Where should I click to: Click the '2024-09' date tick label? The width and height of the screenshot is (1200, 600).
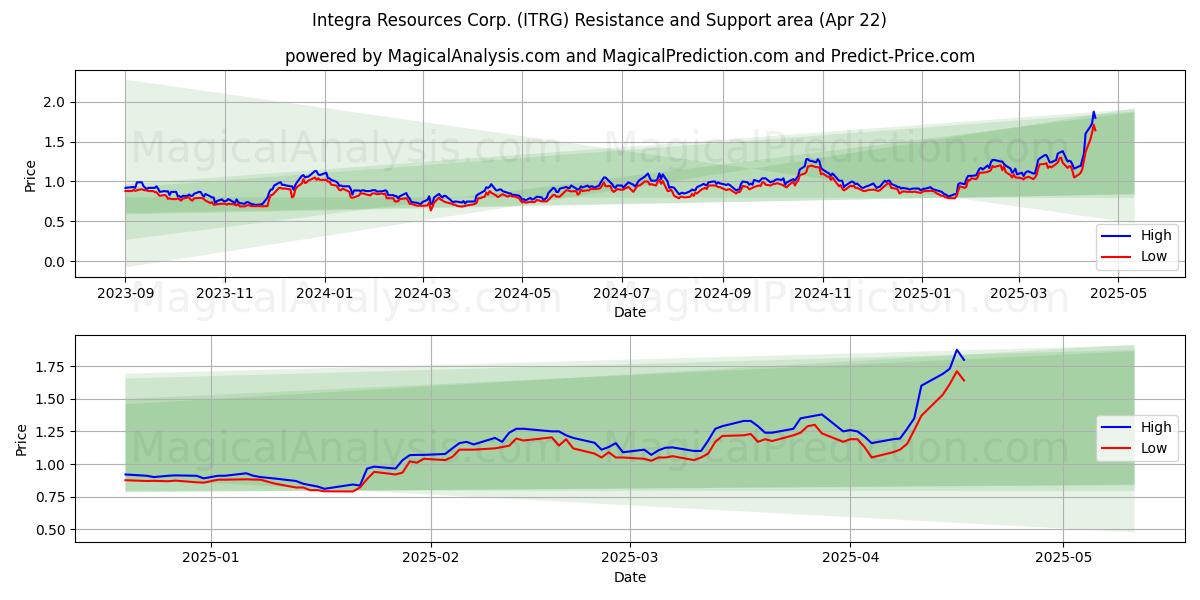[722, 294]
